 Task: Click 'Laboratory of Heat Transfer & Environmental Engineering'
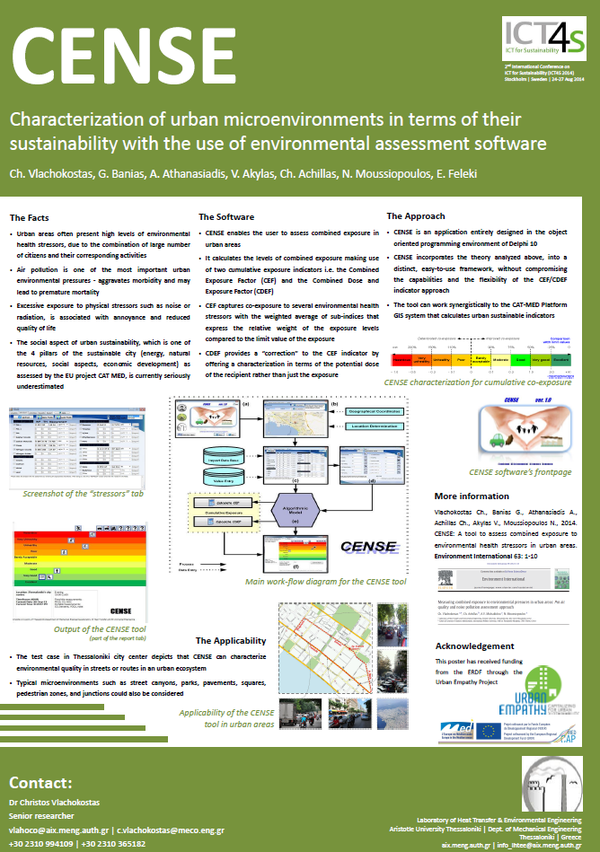click(x=499, y=820)
